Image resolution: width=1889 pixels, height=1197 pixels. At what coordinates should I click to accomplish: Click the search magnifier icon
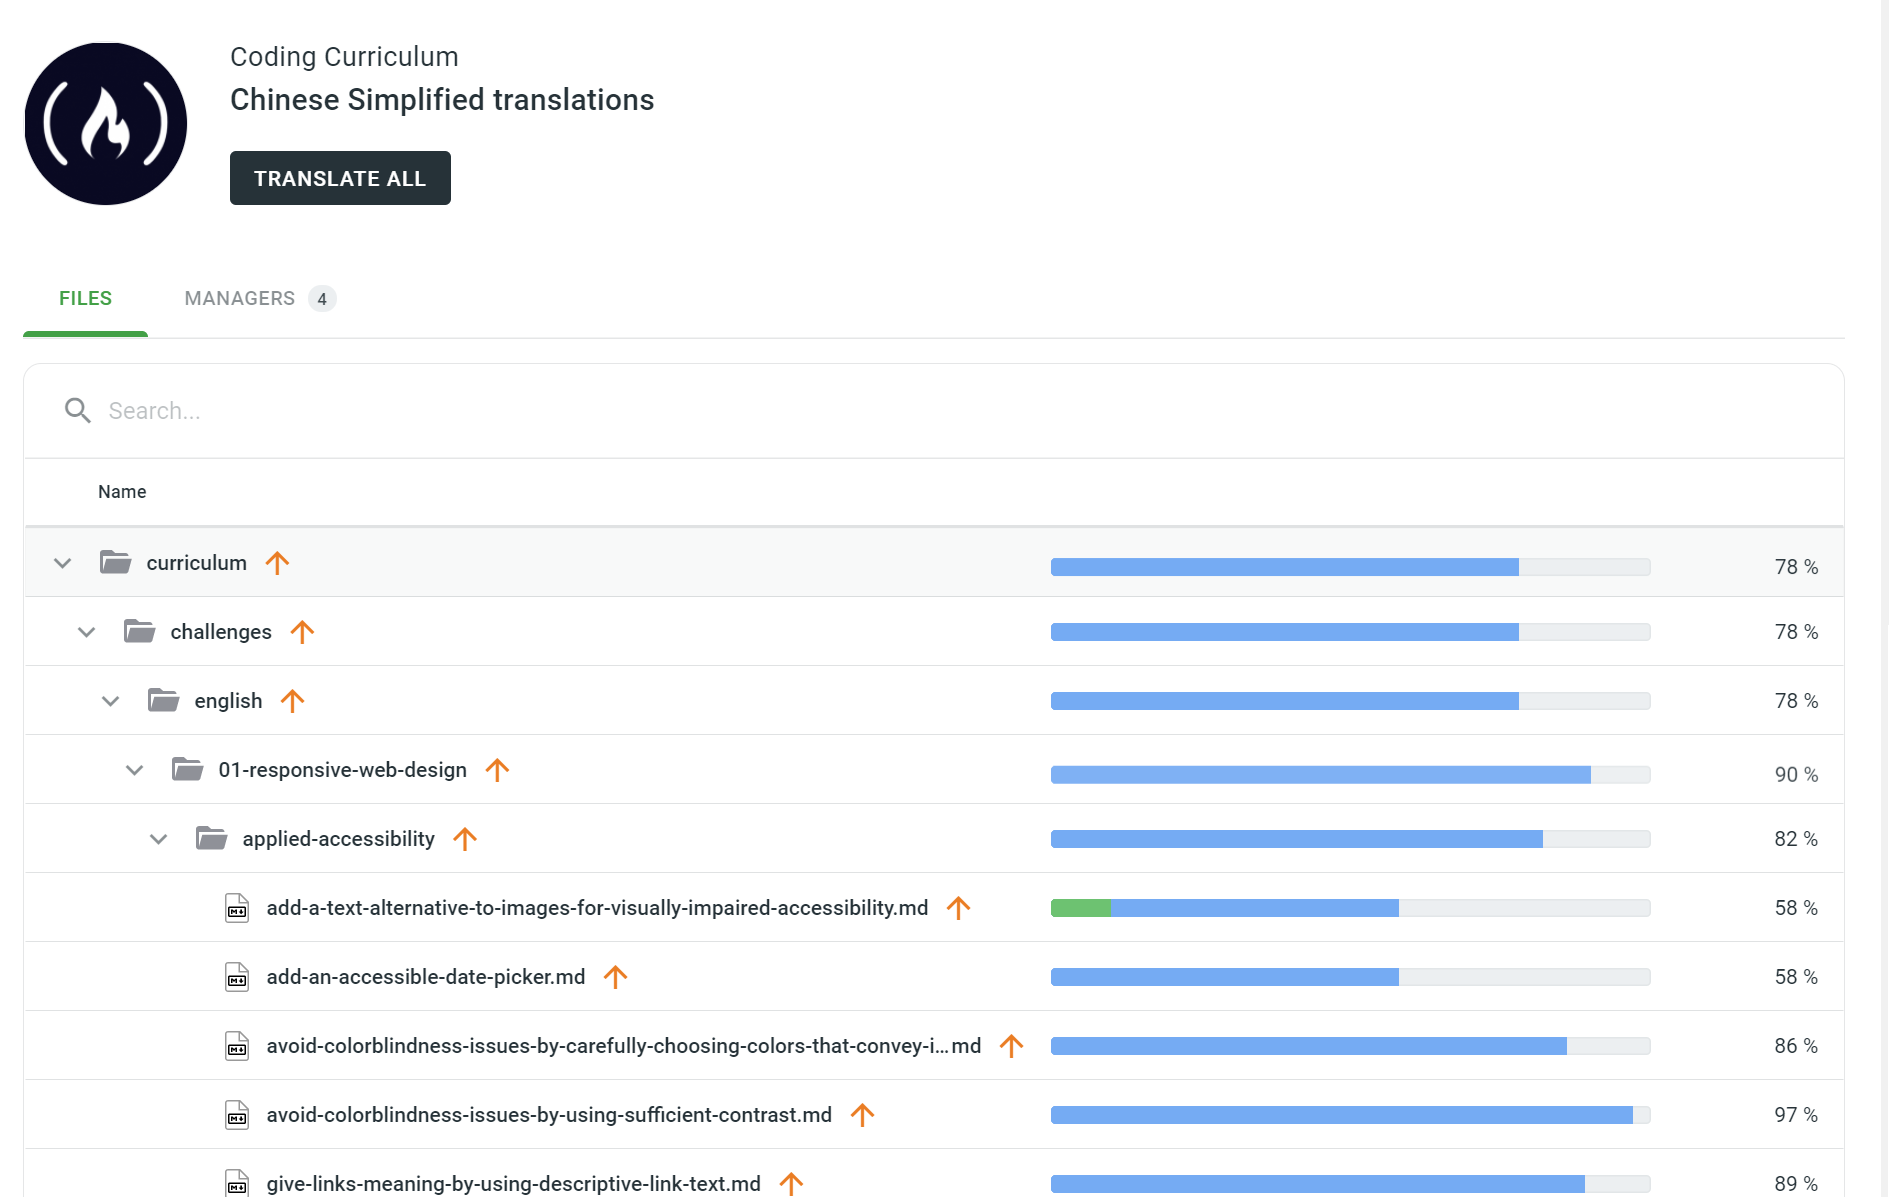click(x=78, y=410)
